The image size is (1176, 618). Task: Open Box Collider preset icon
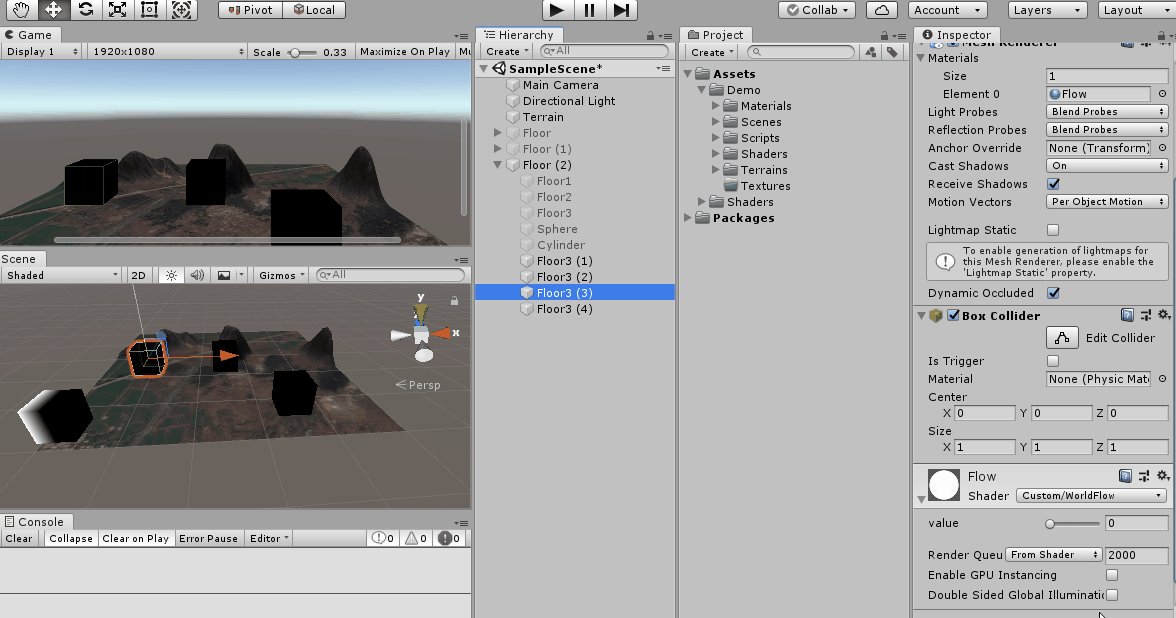point(1145,316)
